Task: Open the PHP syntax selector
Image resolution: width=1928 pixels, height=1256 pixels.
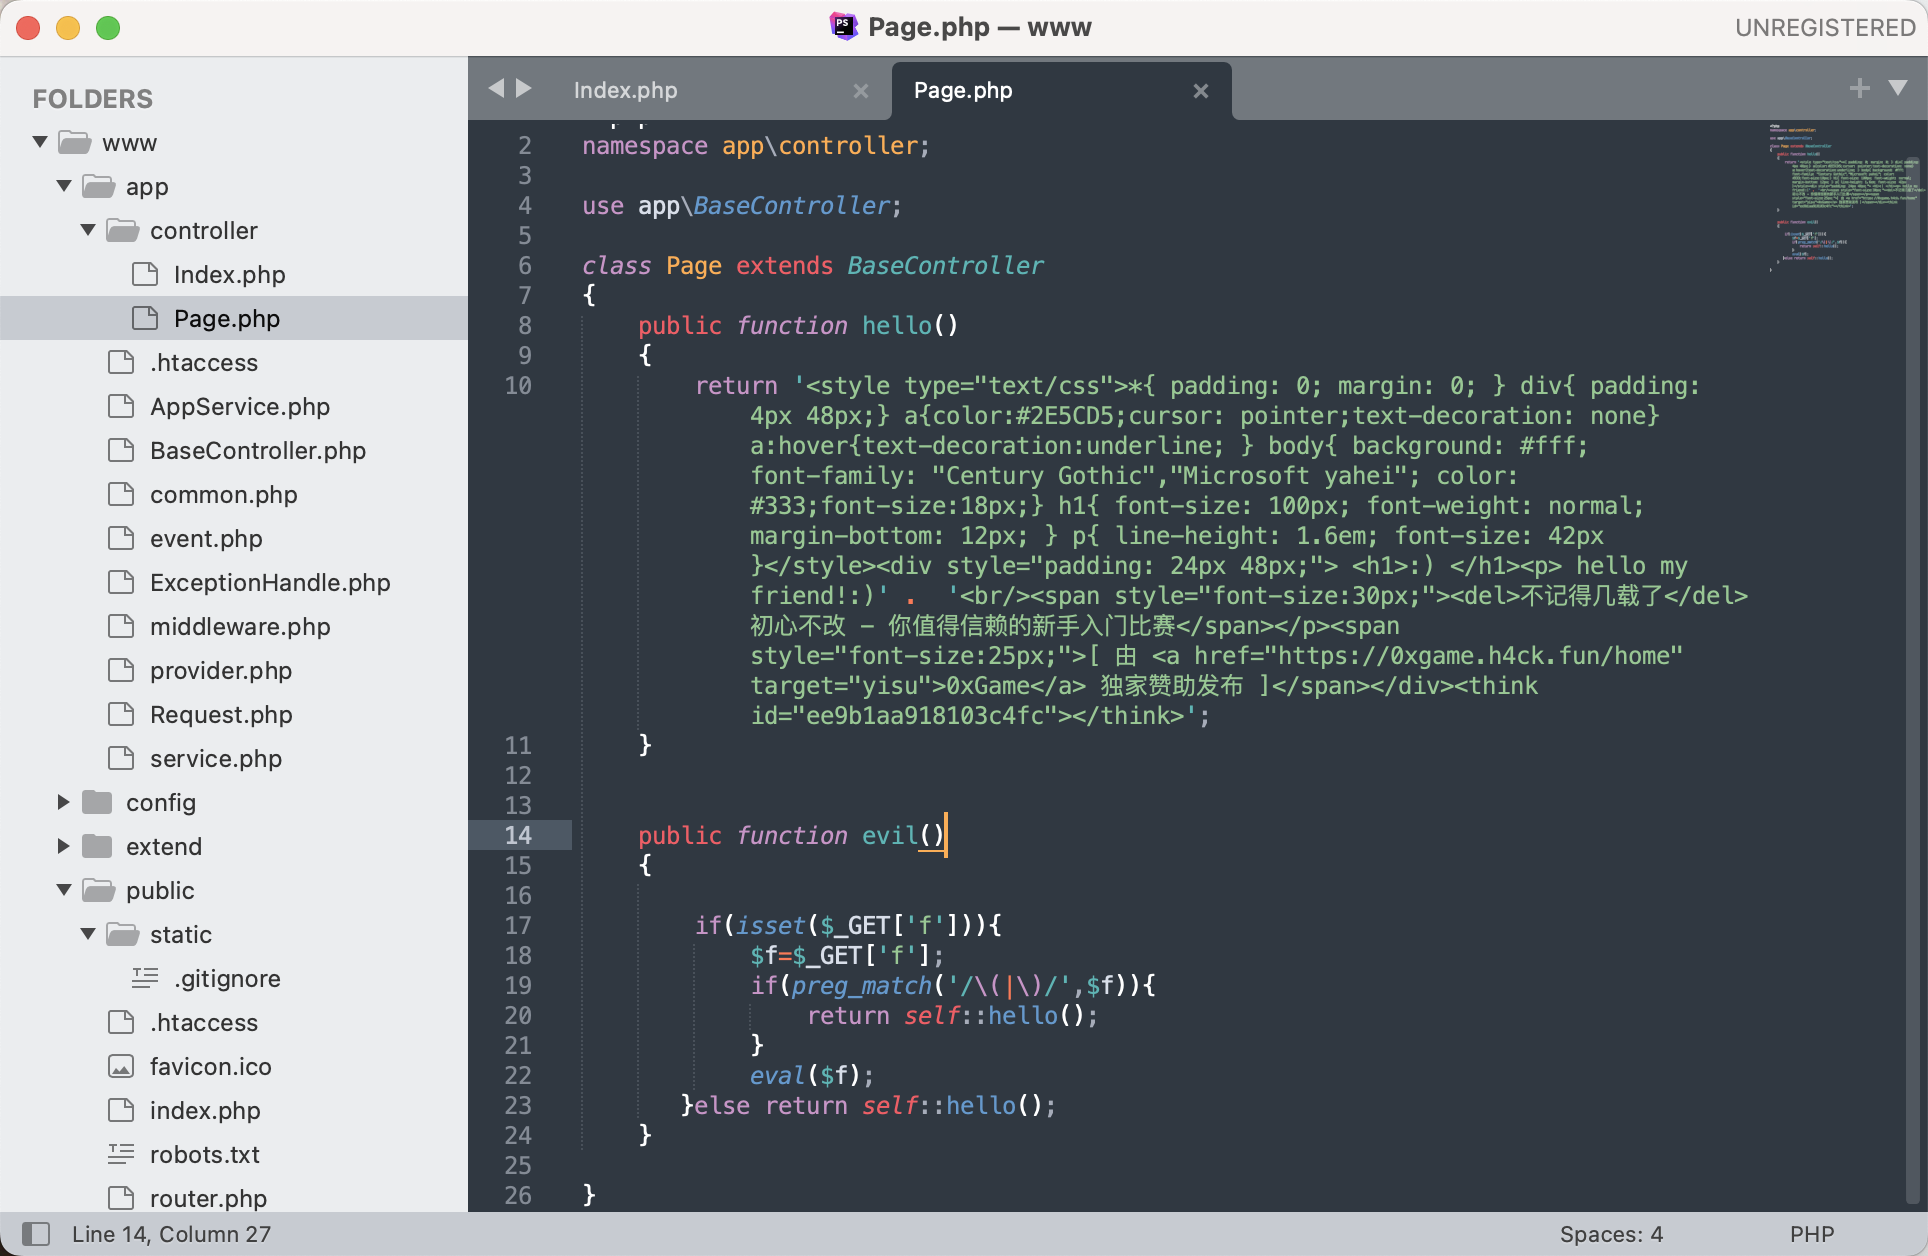Action: (x=1812, y=1234)
